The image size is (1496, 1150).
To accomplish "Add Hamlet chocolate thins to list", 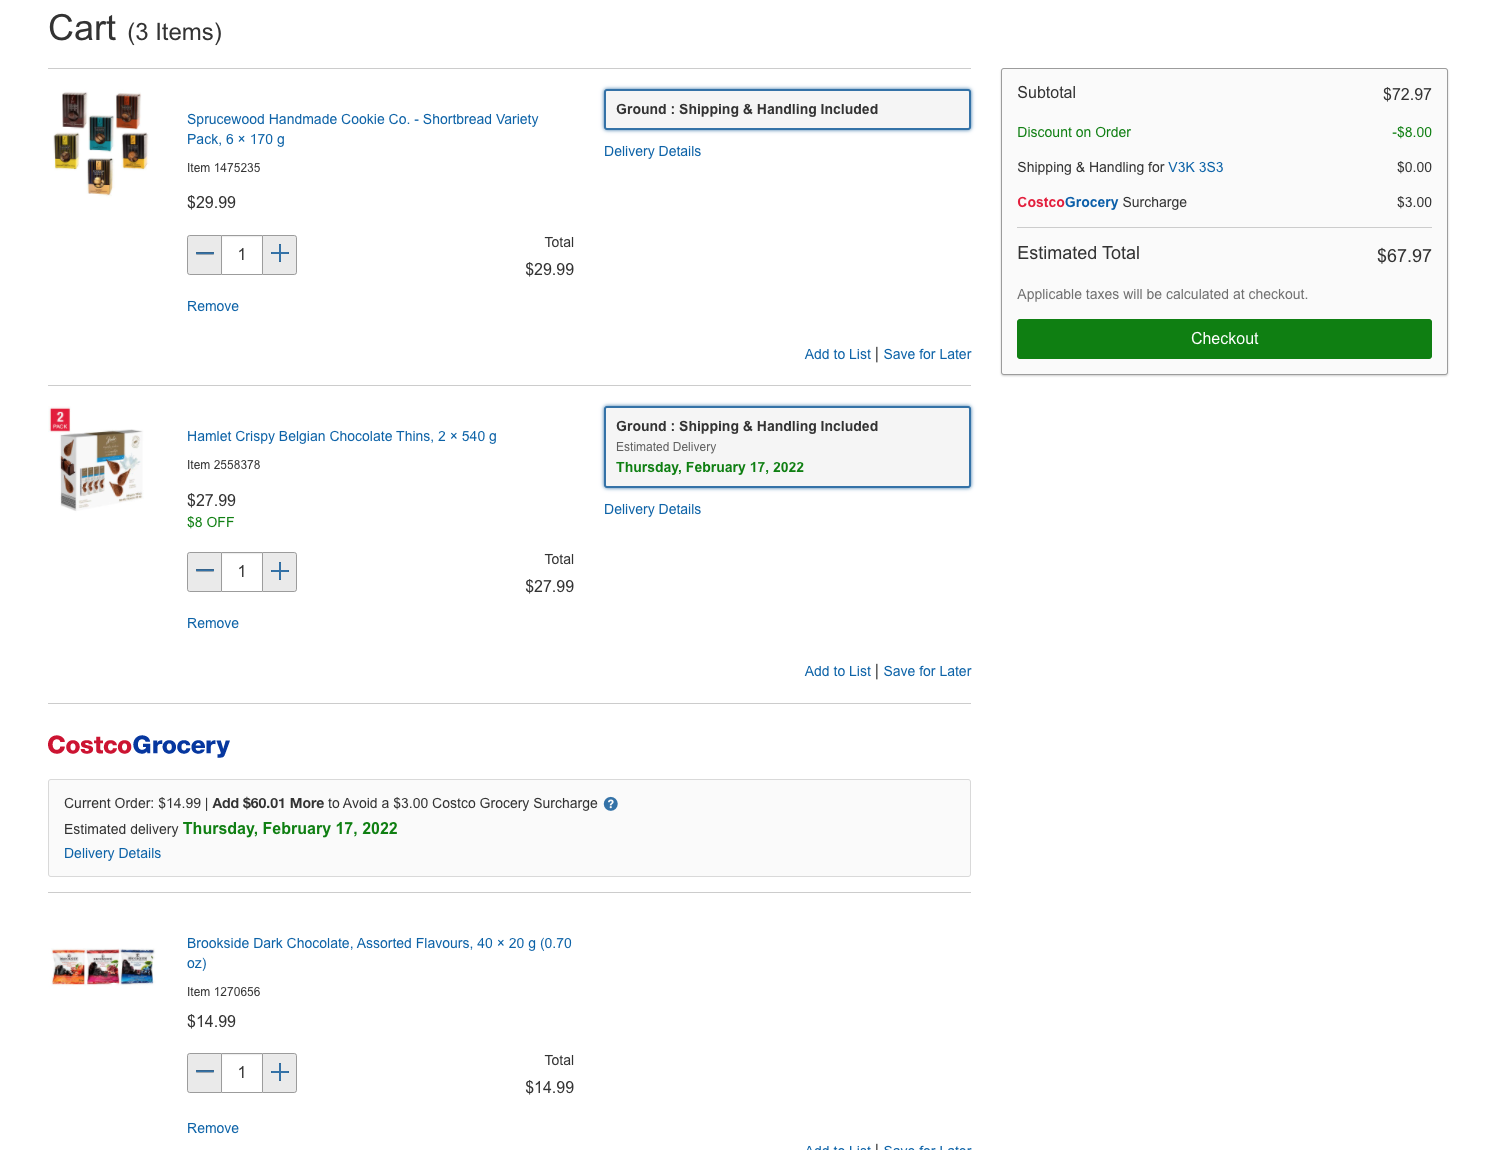I will pyautogui.click(x=838, y=672).
